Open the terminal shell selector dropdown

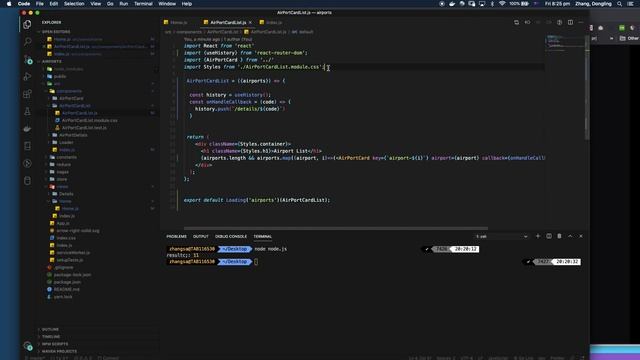501,236
